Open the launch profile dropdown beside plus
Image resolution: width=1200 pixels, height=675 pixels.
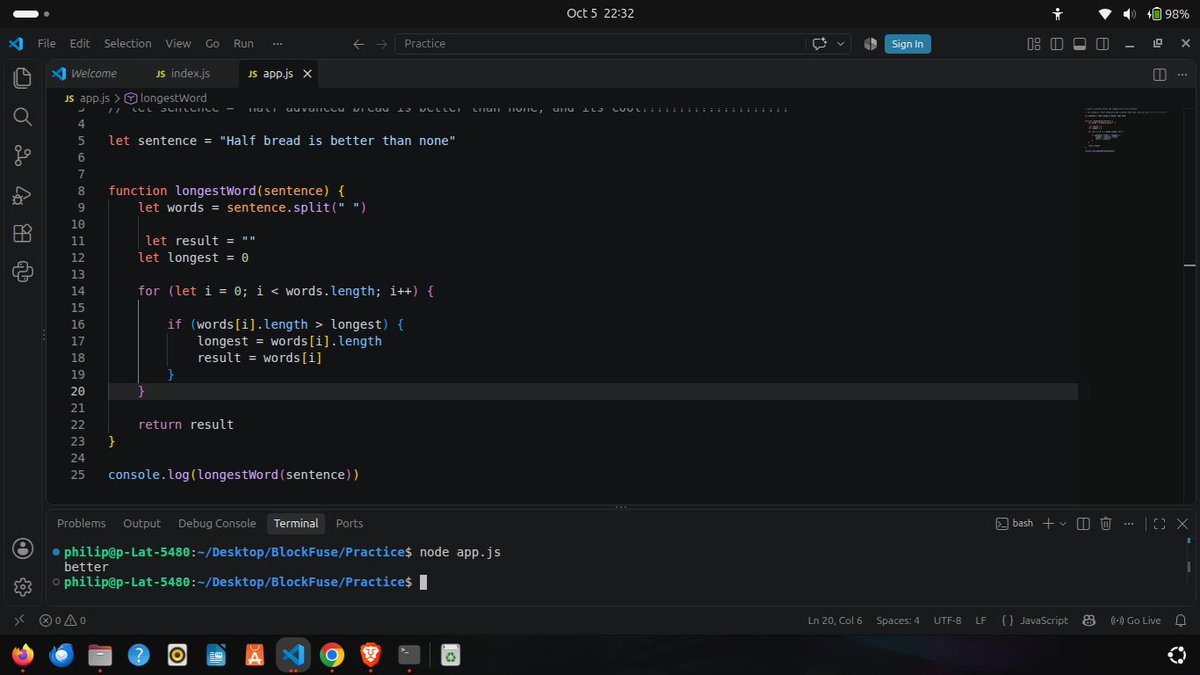(x=1063, y=523)
